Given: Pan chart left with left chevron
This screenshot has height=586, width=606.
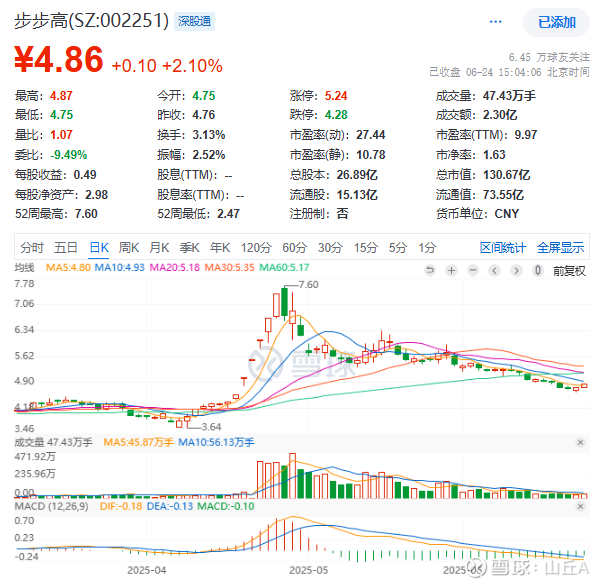Looking at the screenshot, I should pyautogui.click(x=494, y=270).
